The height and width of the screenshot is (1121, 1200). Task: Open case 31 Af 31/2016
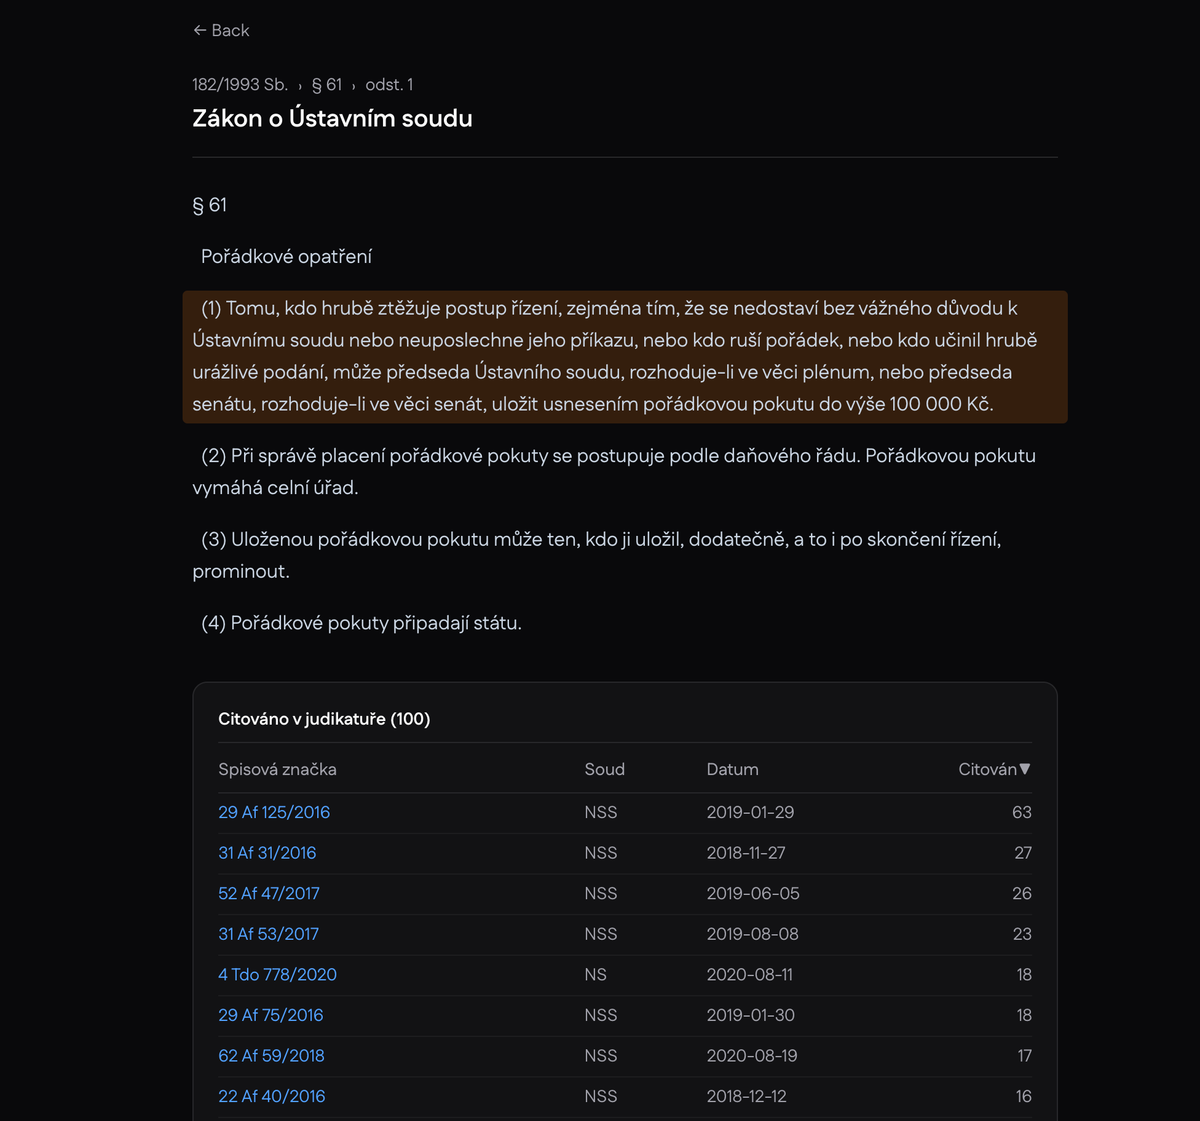click(x=267, y=853)
